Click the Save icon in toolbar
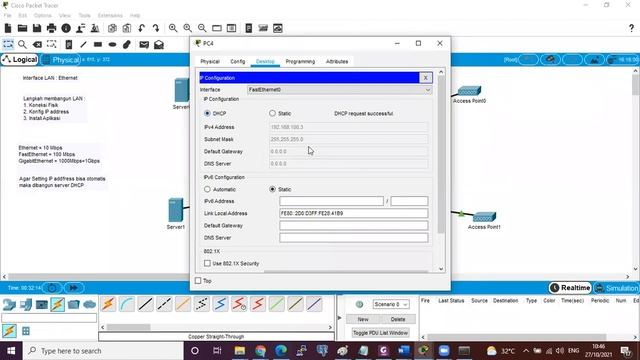Image resolution: width=640 pixels, height=360 pixels. click(x=37, y=28)
